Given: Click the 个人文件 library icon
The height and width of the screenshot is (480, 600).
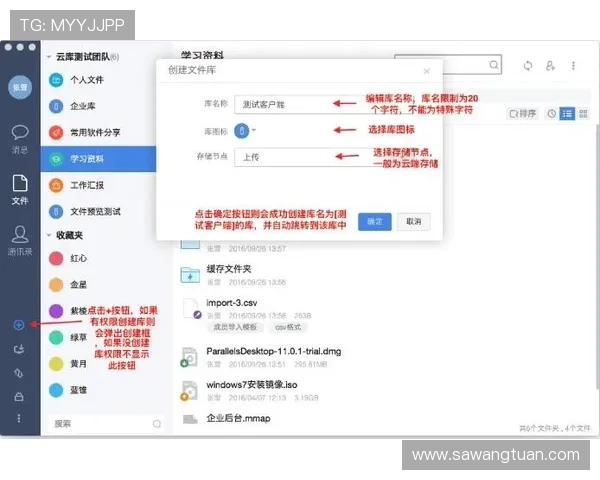Looking at the screenshot, I should tap(56, 80).
